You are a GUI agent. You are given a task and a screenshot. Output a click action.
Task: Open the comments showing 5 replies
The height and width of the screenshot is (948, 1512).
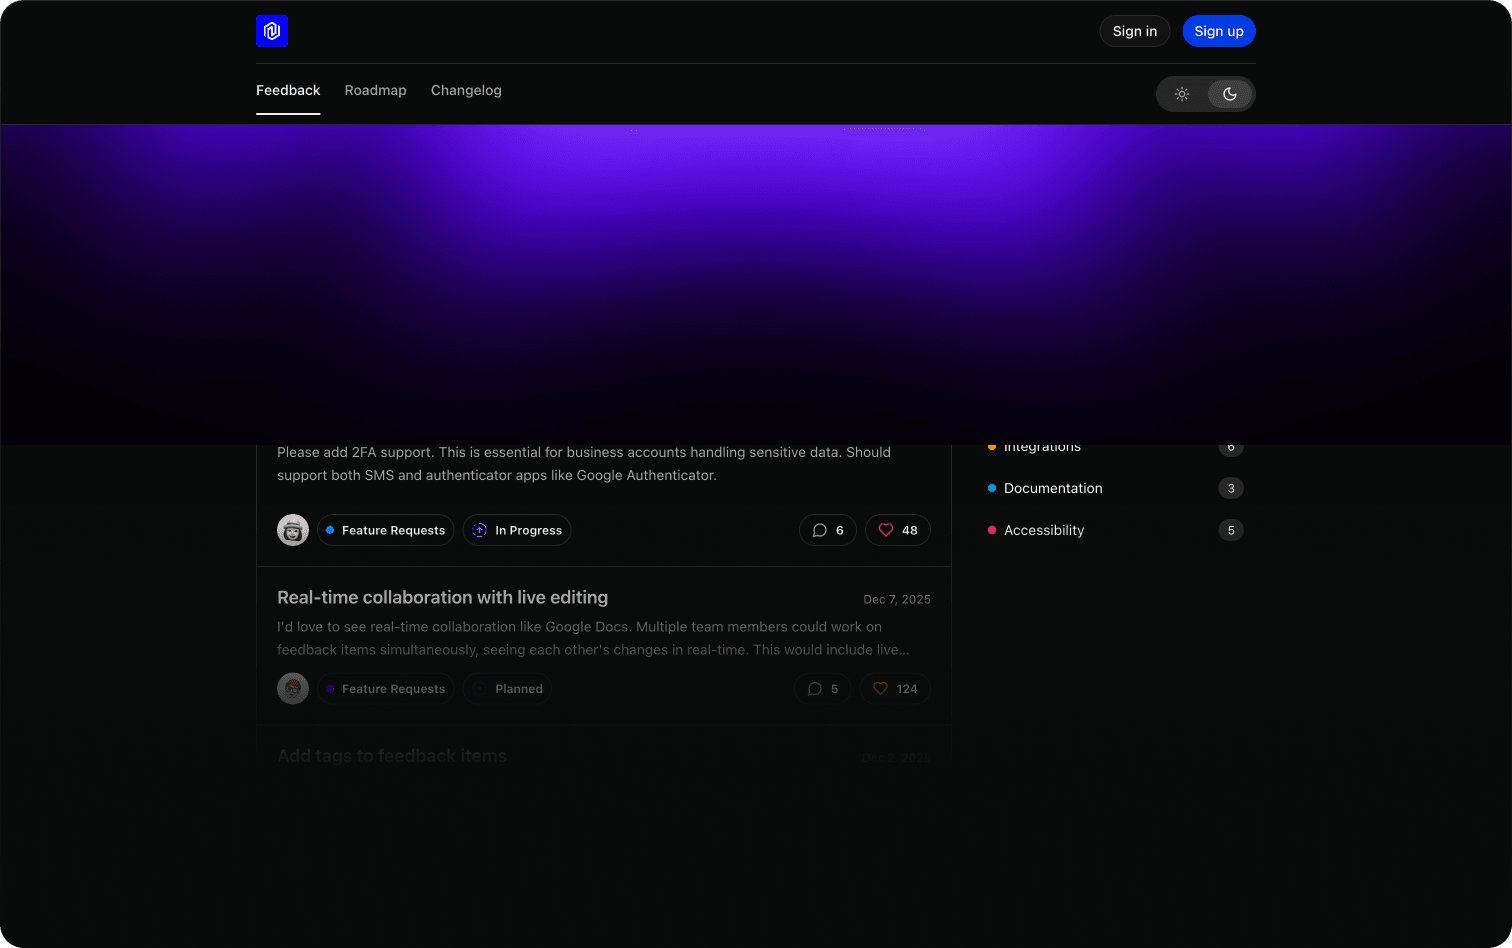[822, 689]
